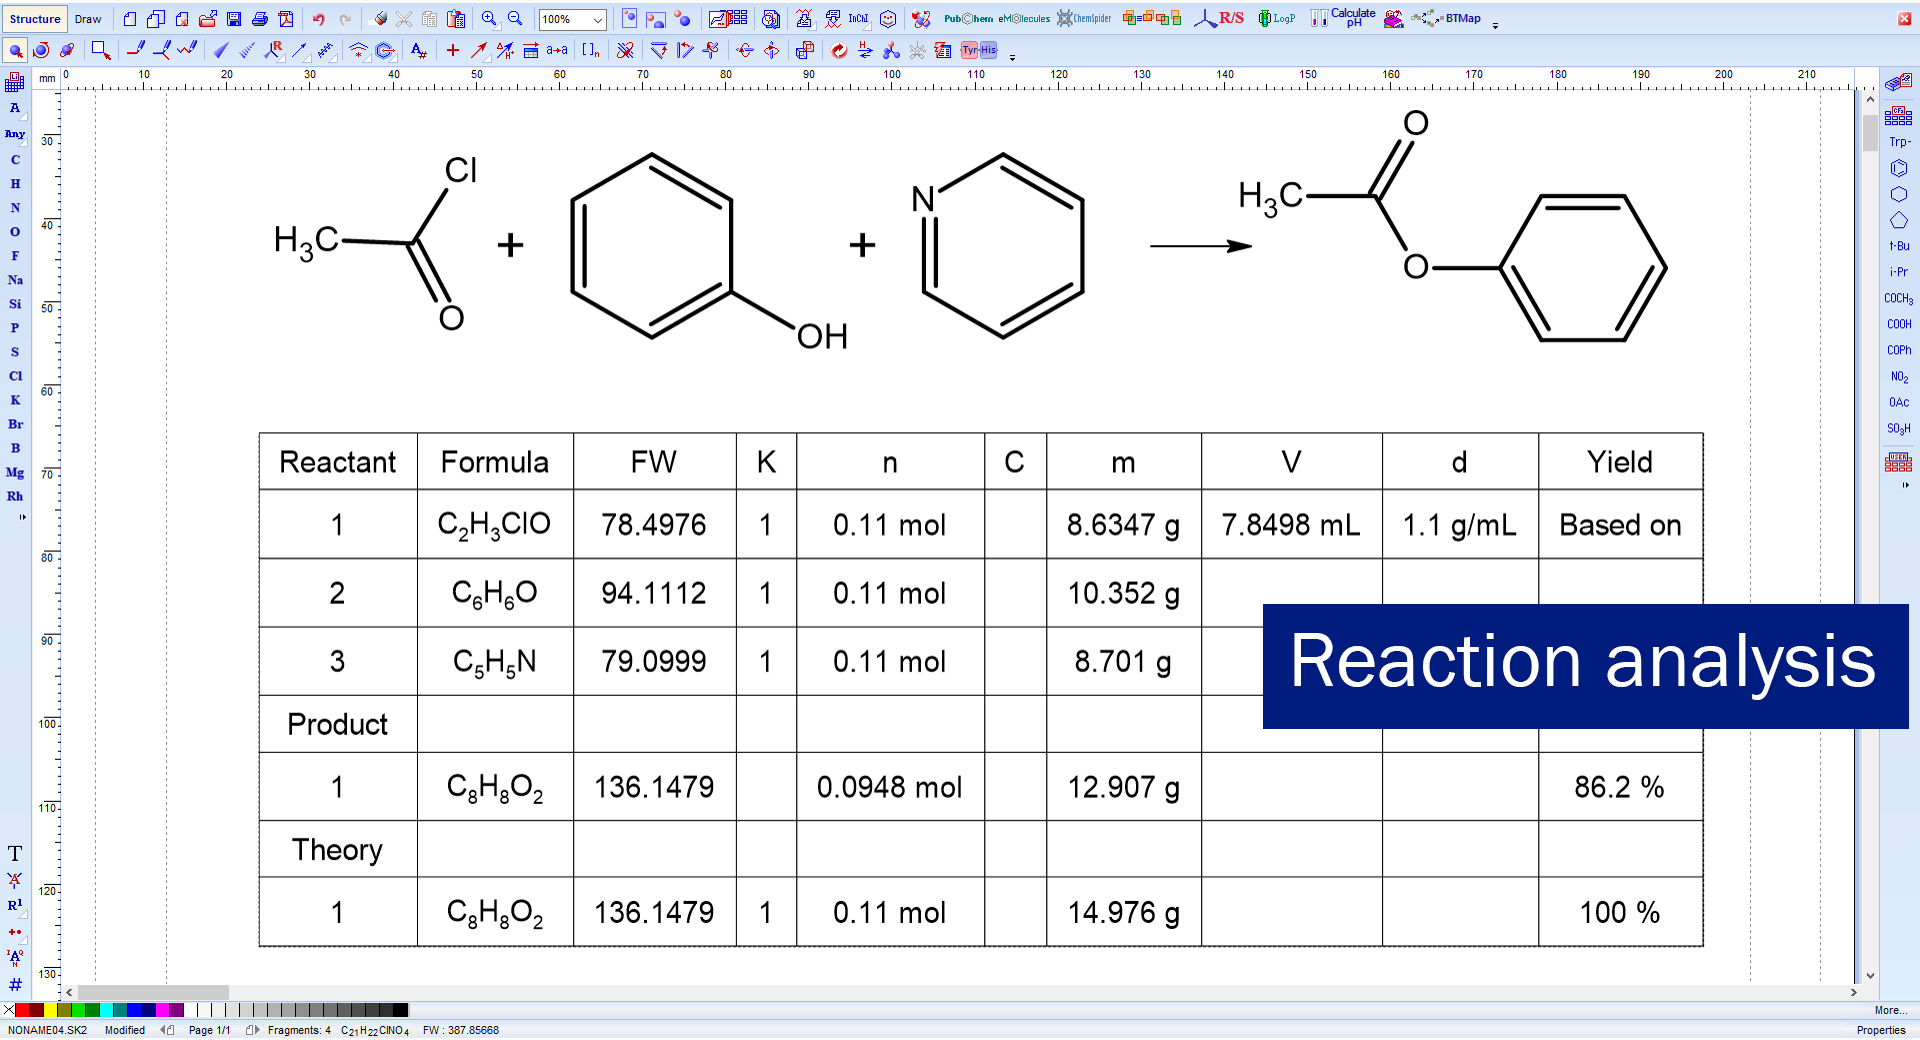Expand more atoms in left sidebar
The width and height of the screenshot is (1920, 1040).
(22, 517)
